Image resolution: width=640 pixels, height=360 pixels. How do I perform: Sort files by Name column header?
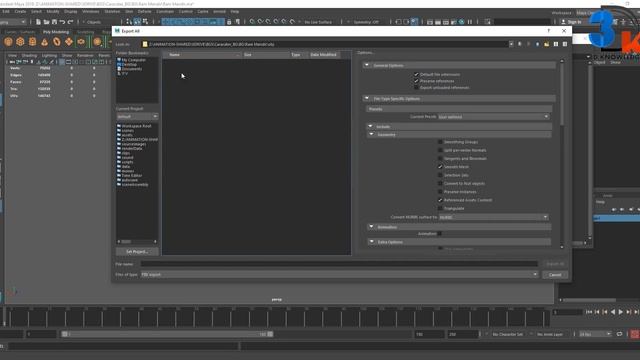pos(202,54)
